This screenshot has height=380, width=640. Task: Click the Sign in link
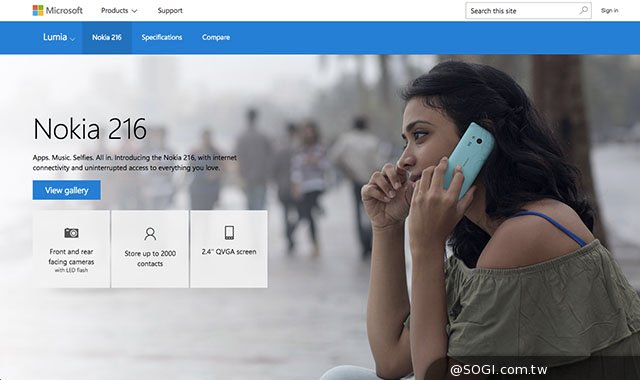[x=609, y=11]
